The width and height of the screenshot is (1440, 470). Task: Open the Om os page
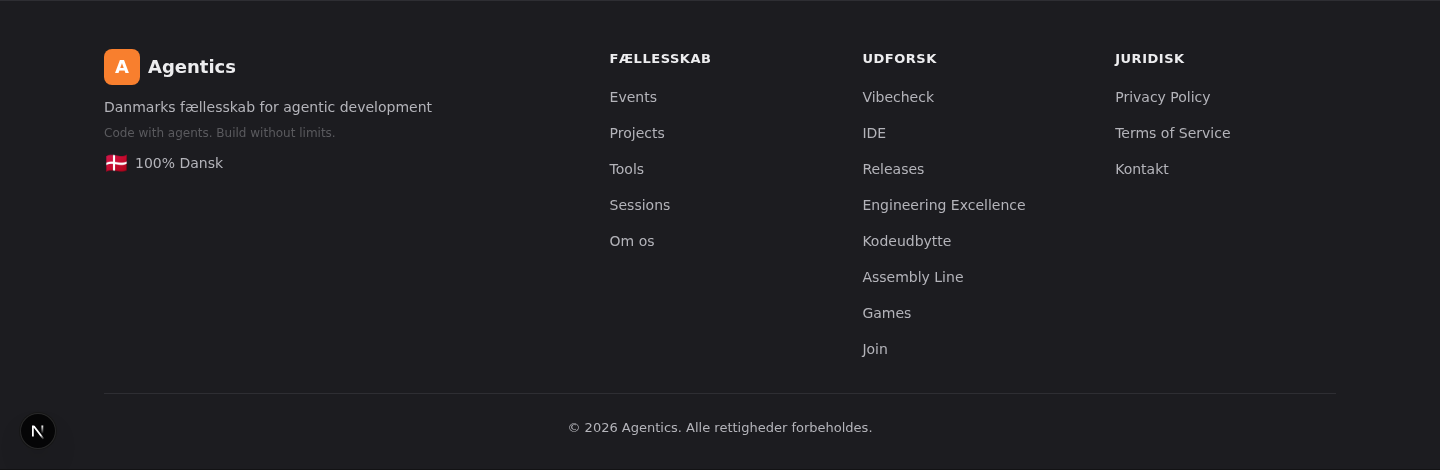click(x=632, y=241)
